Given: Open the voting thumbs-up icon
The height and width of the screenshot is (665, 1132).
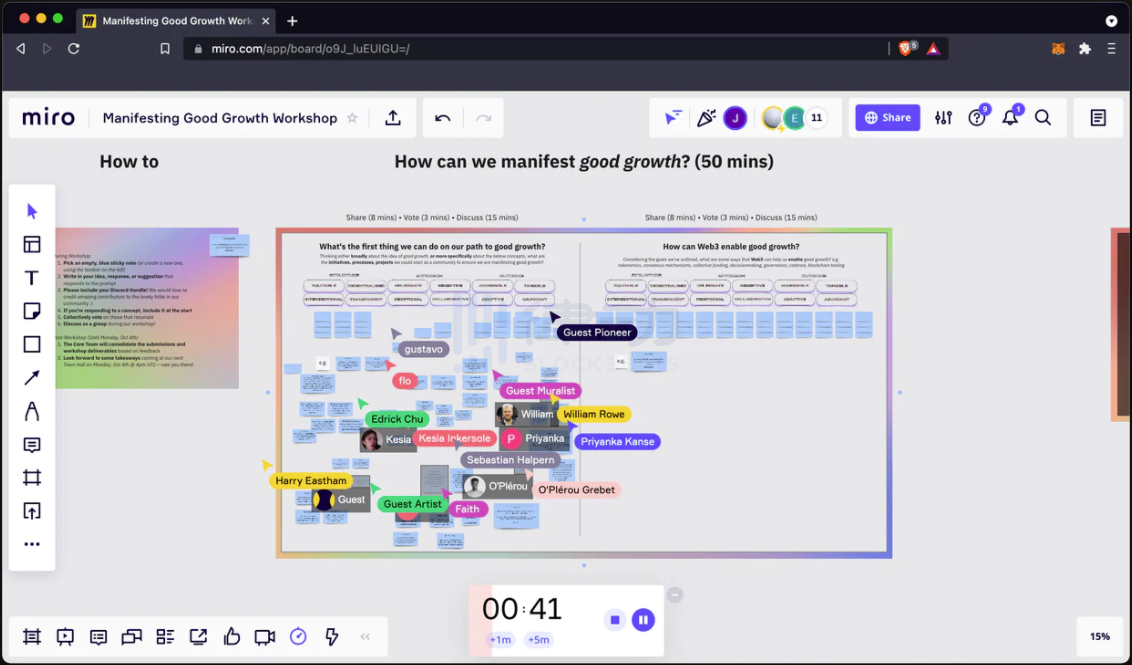Looking at the screenshot, I should pos(232,637).
